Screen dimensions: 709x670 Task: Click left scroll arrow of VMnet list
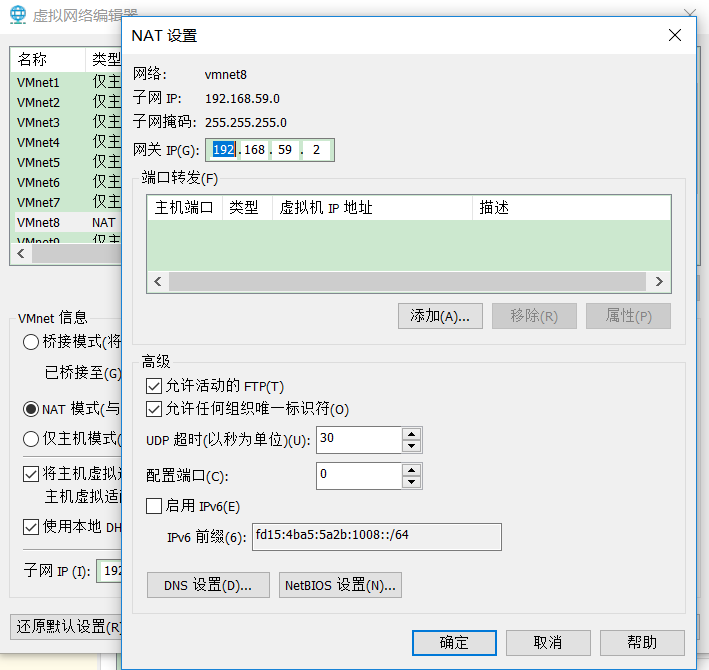(x=21, y=254)
